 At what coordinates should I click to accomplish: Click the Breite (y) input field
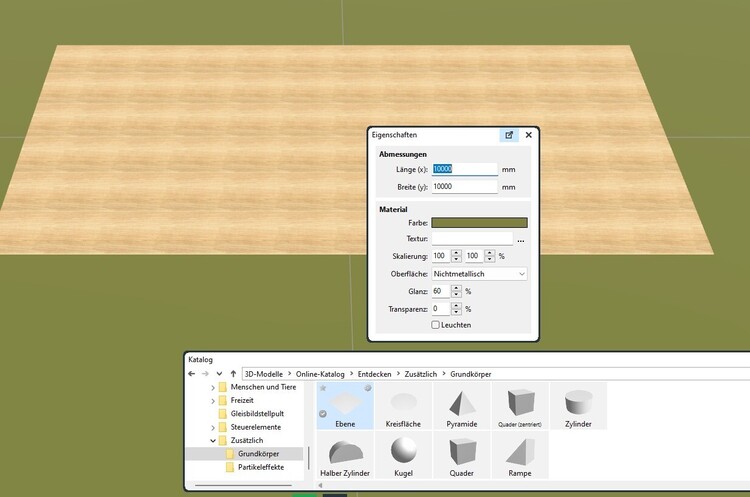point(464,187)
